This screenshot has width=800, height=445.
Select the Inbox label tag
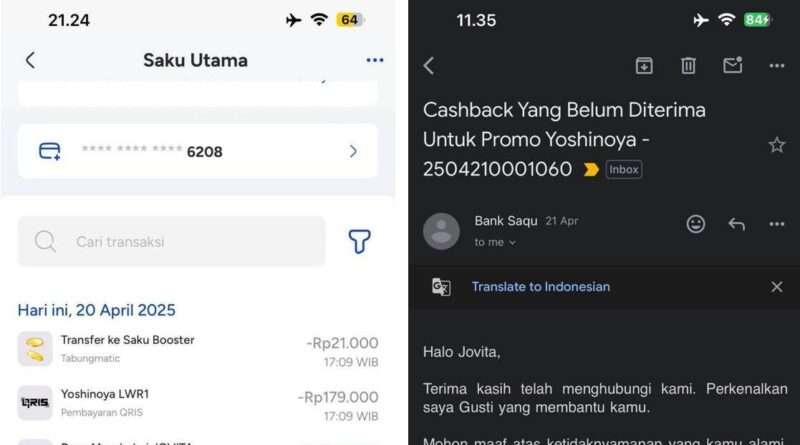click(x=623, y=169)
